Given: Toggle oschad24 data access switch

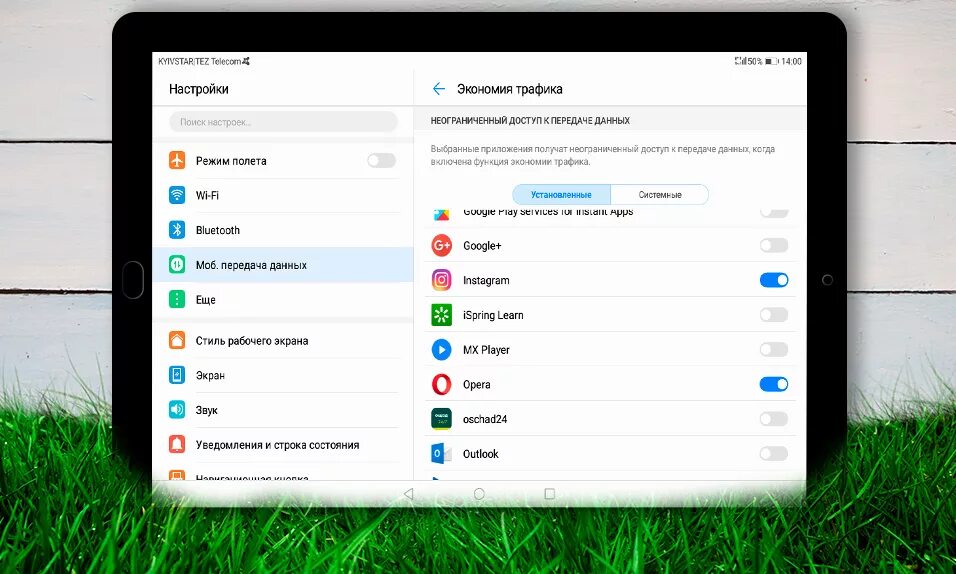Looking at the screenshot, I should [x=774, y=419].
